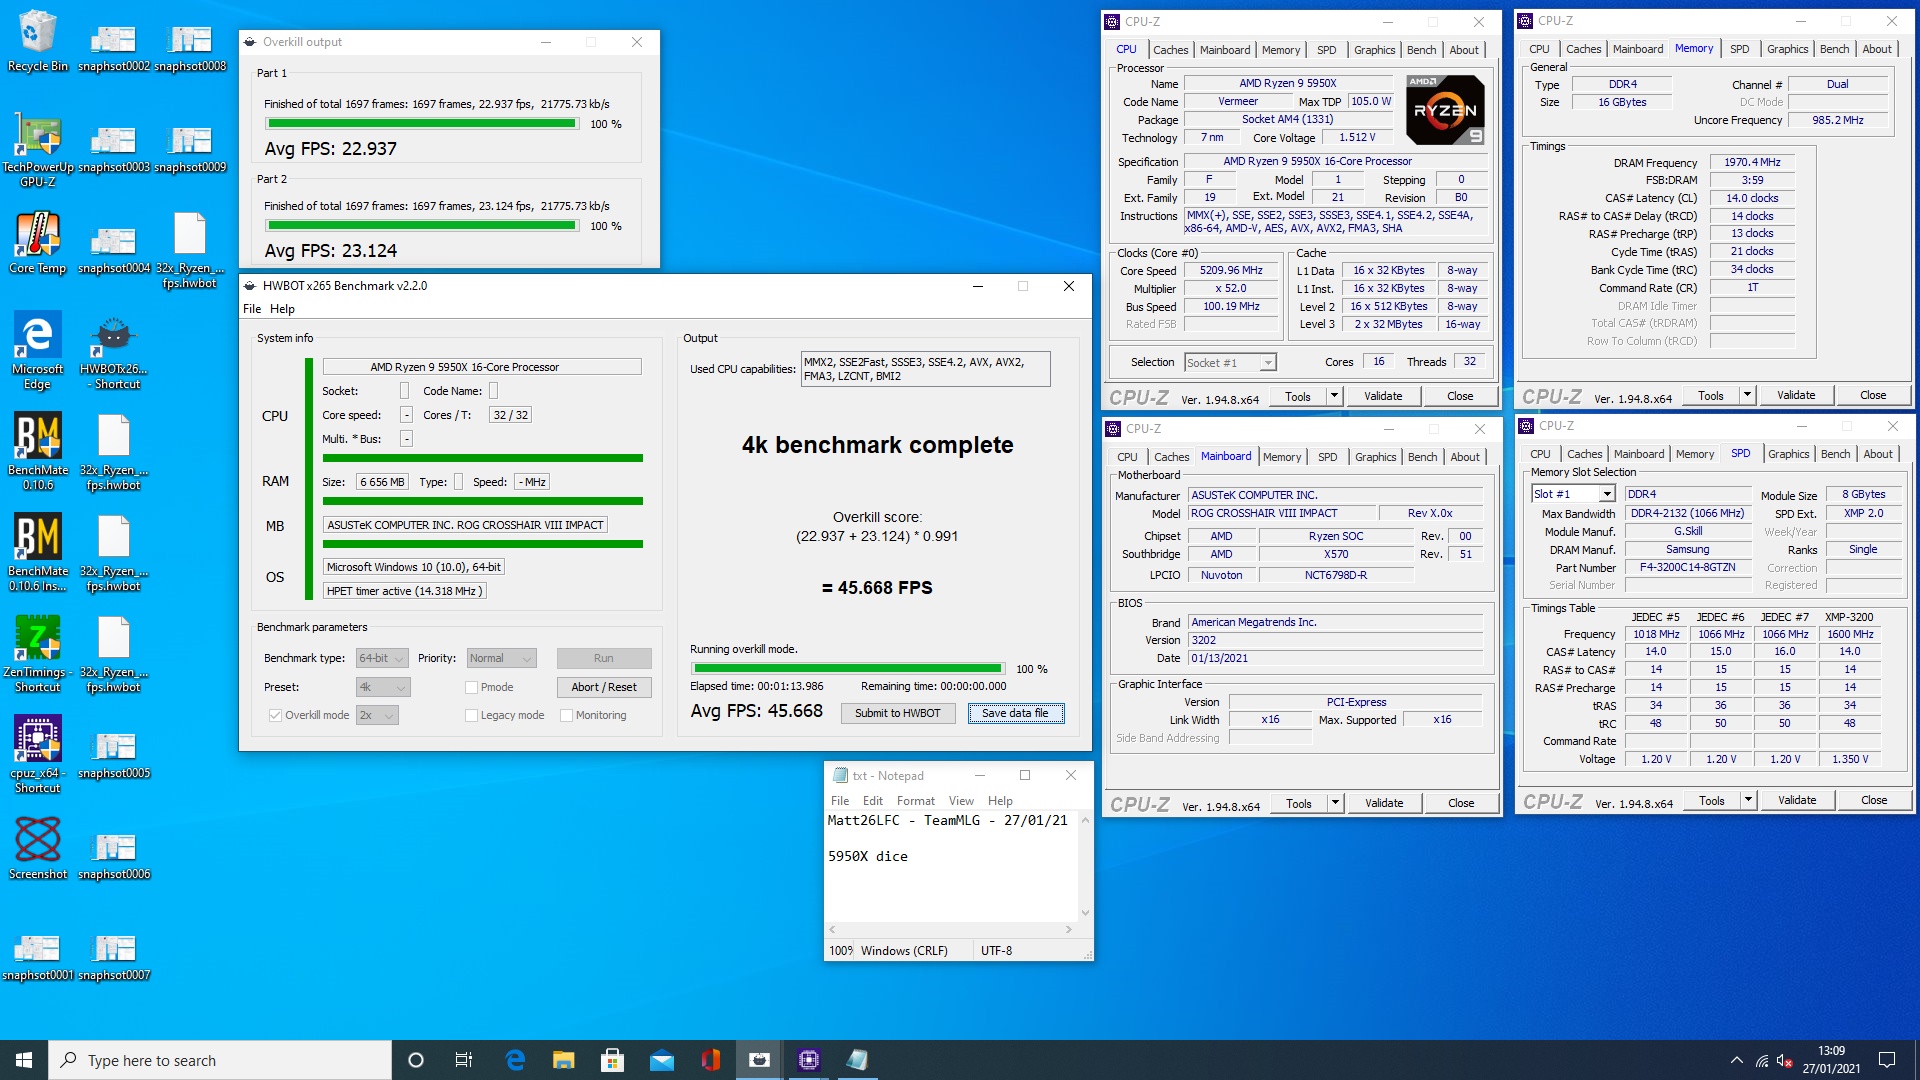Viewport: 1920px width, 1080px height.
Task: Click the F4-3200C14-8GTZN part number
Action: pyautogui.click(x=1687, y=567)
